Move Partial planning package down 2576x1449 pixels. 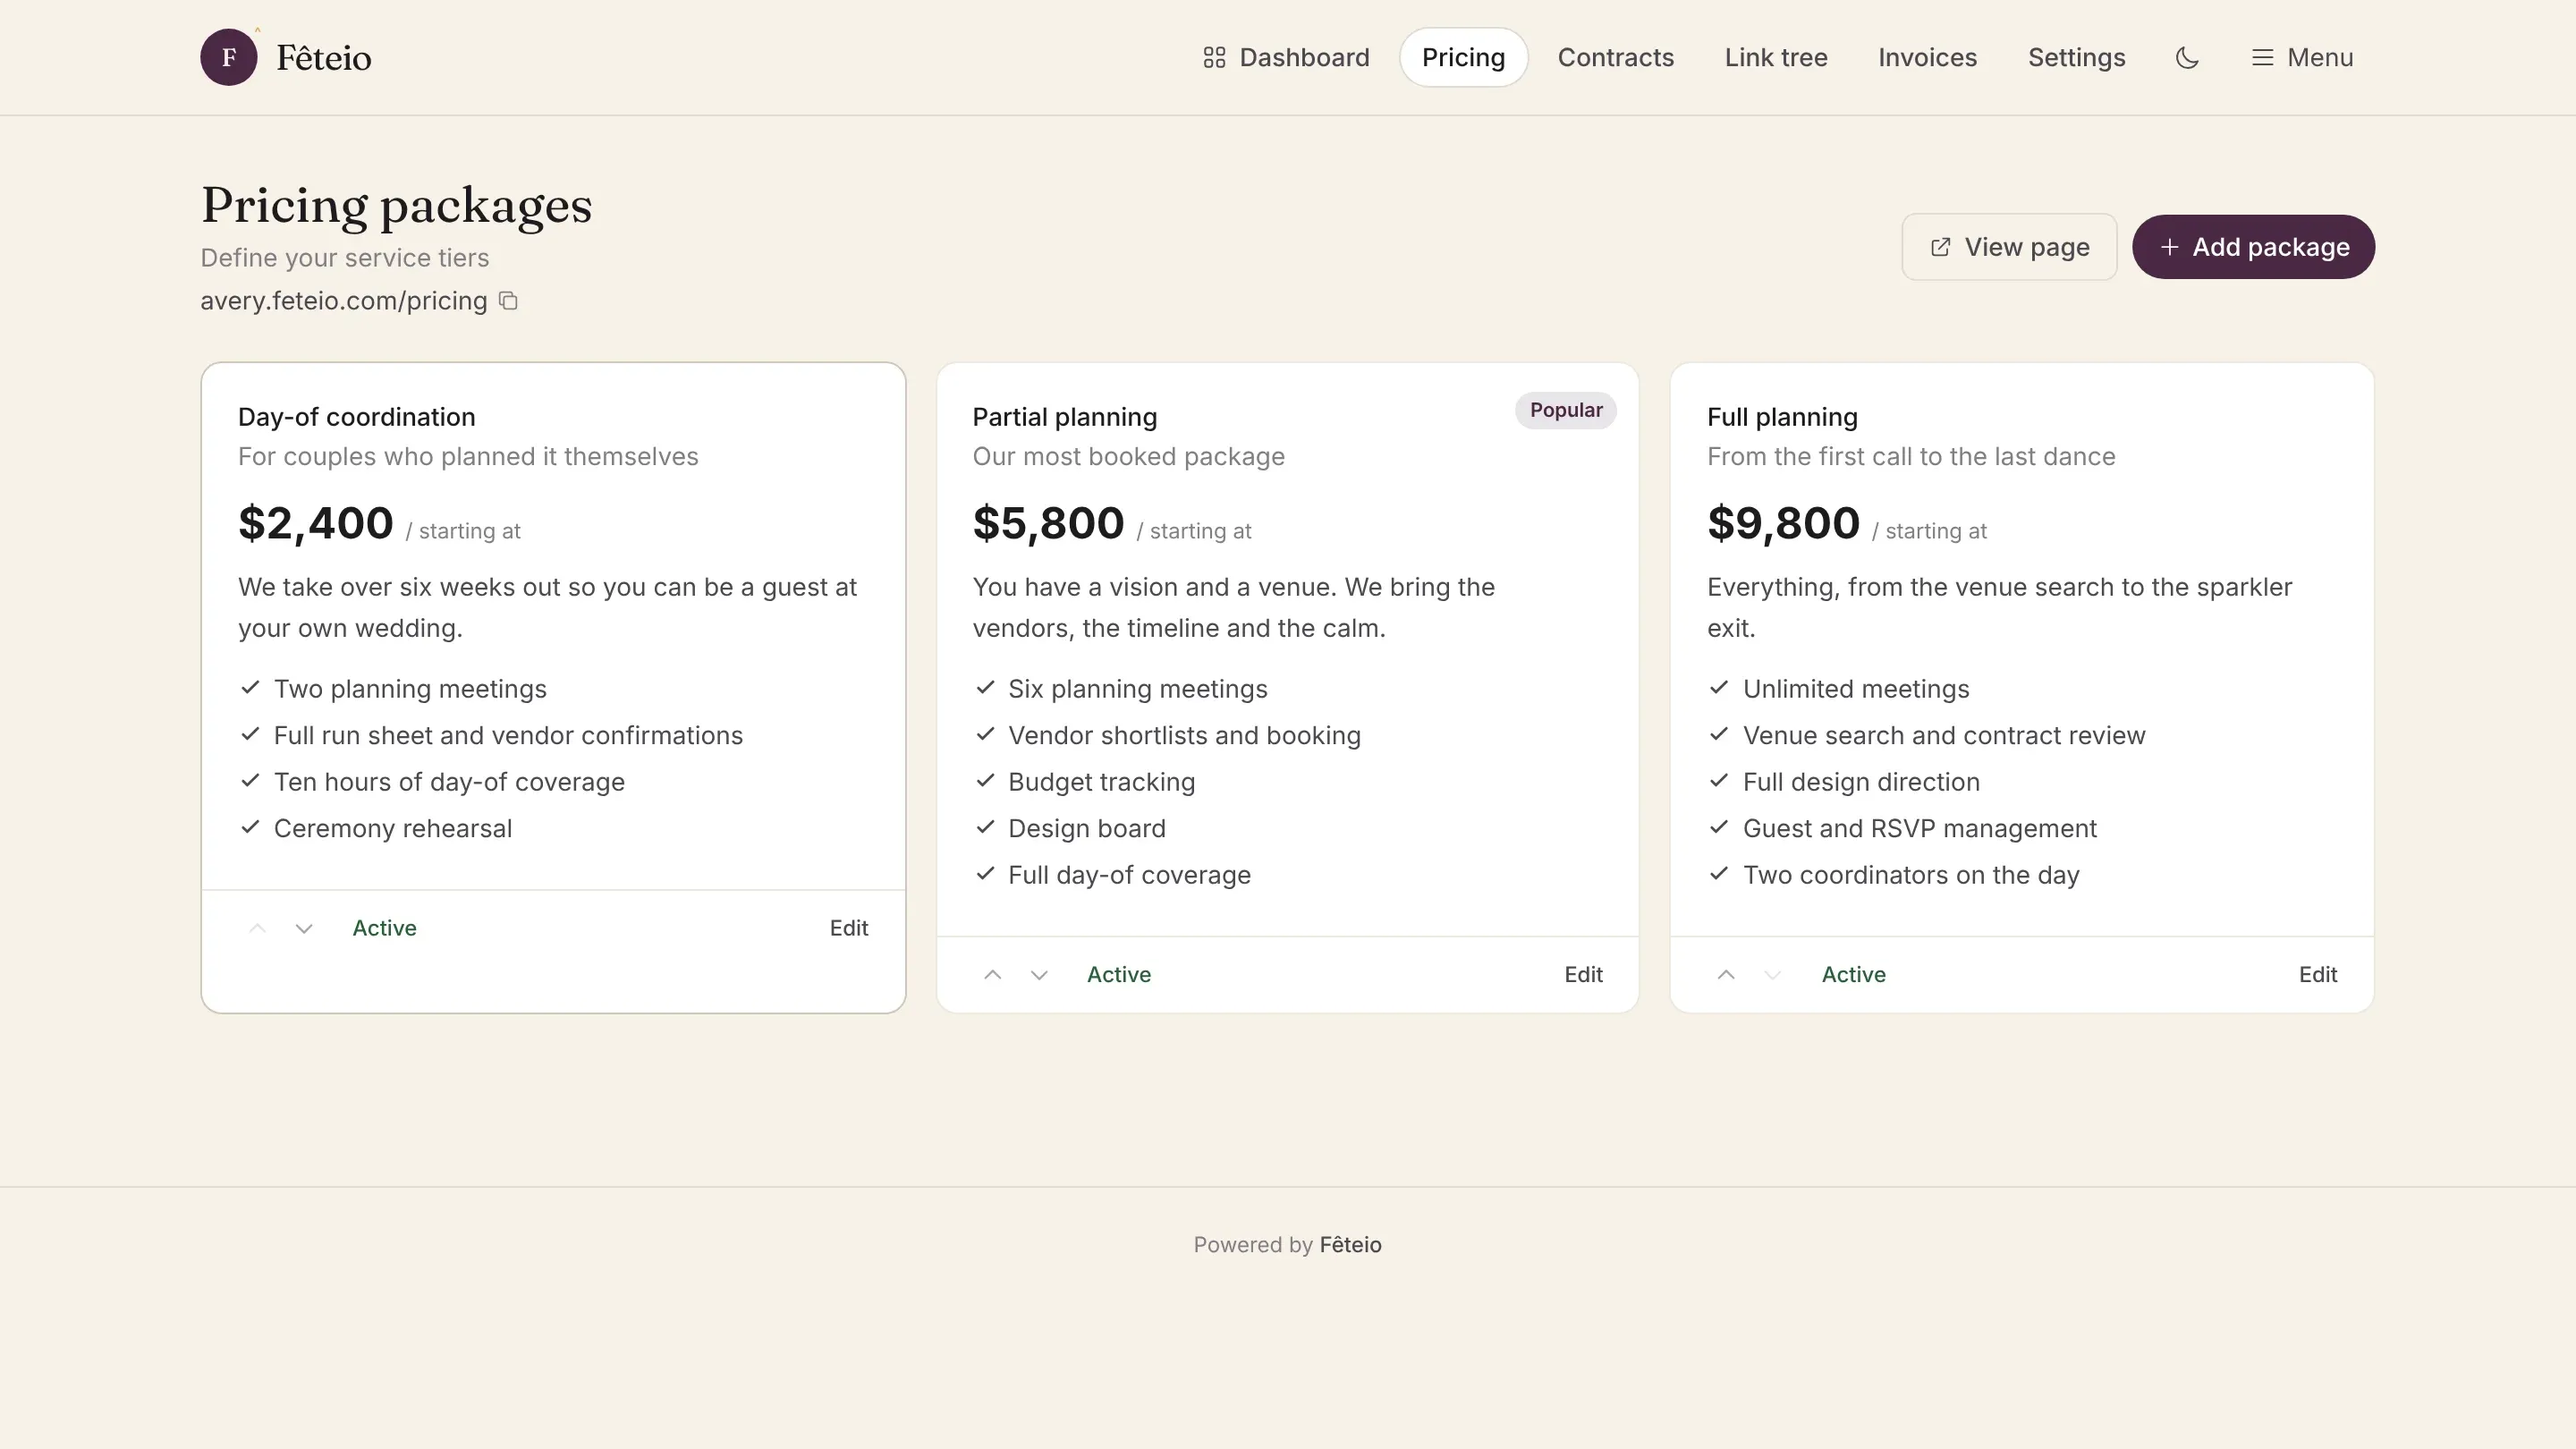[x=1039, y=974]
